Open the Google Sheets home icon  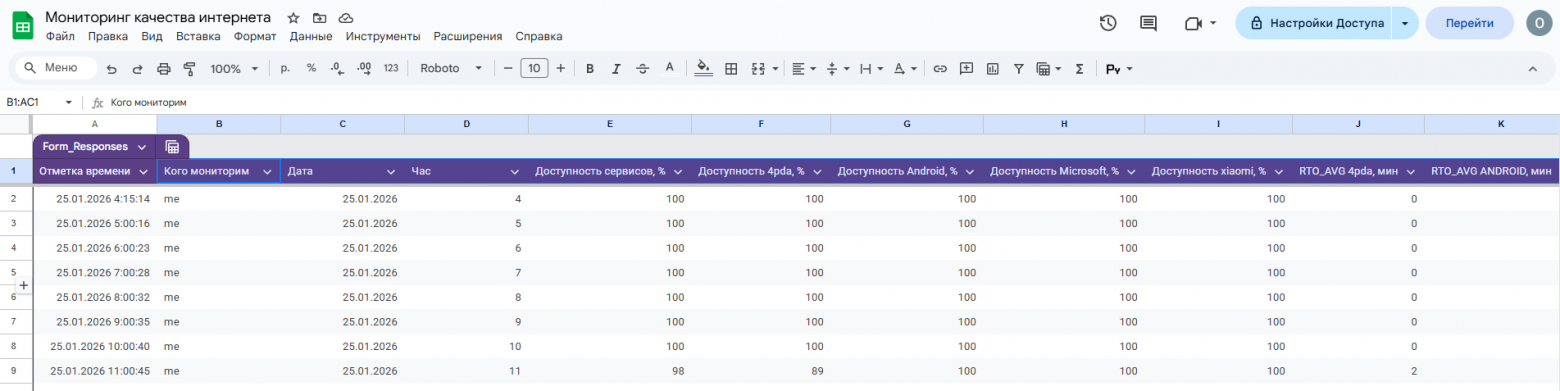coord(23,25)
